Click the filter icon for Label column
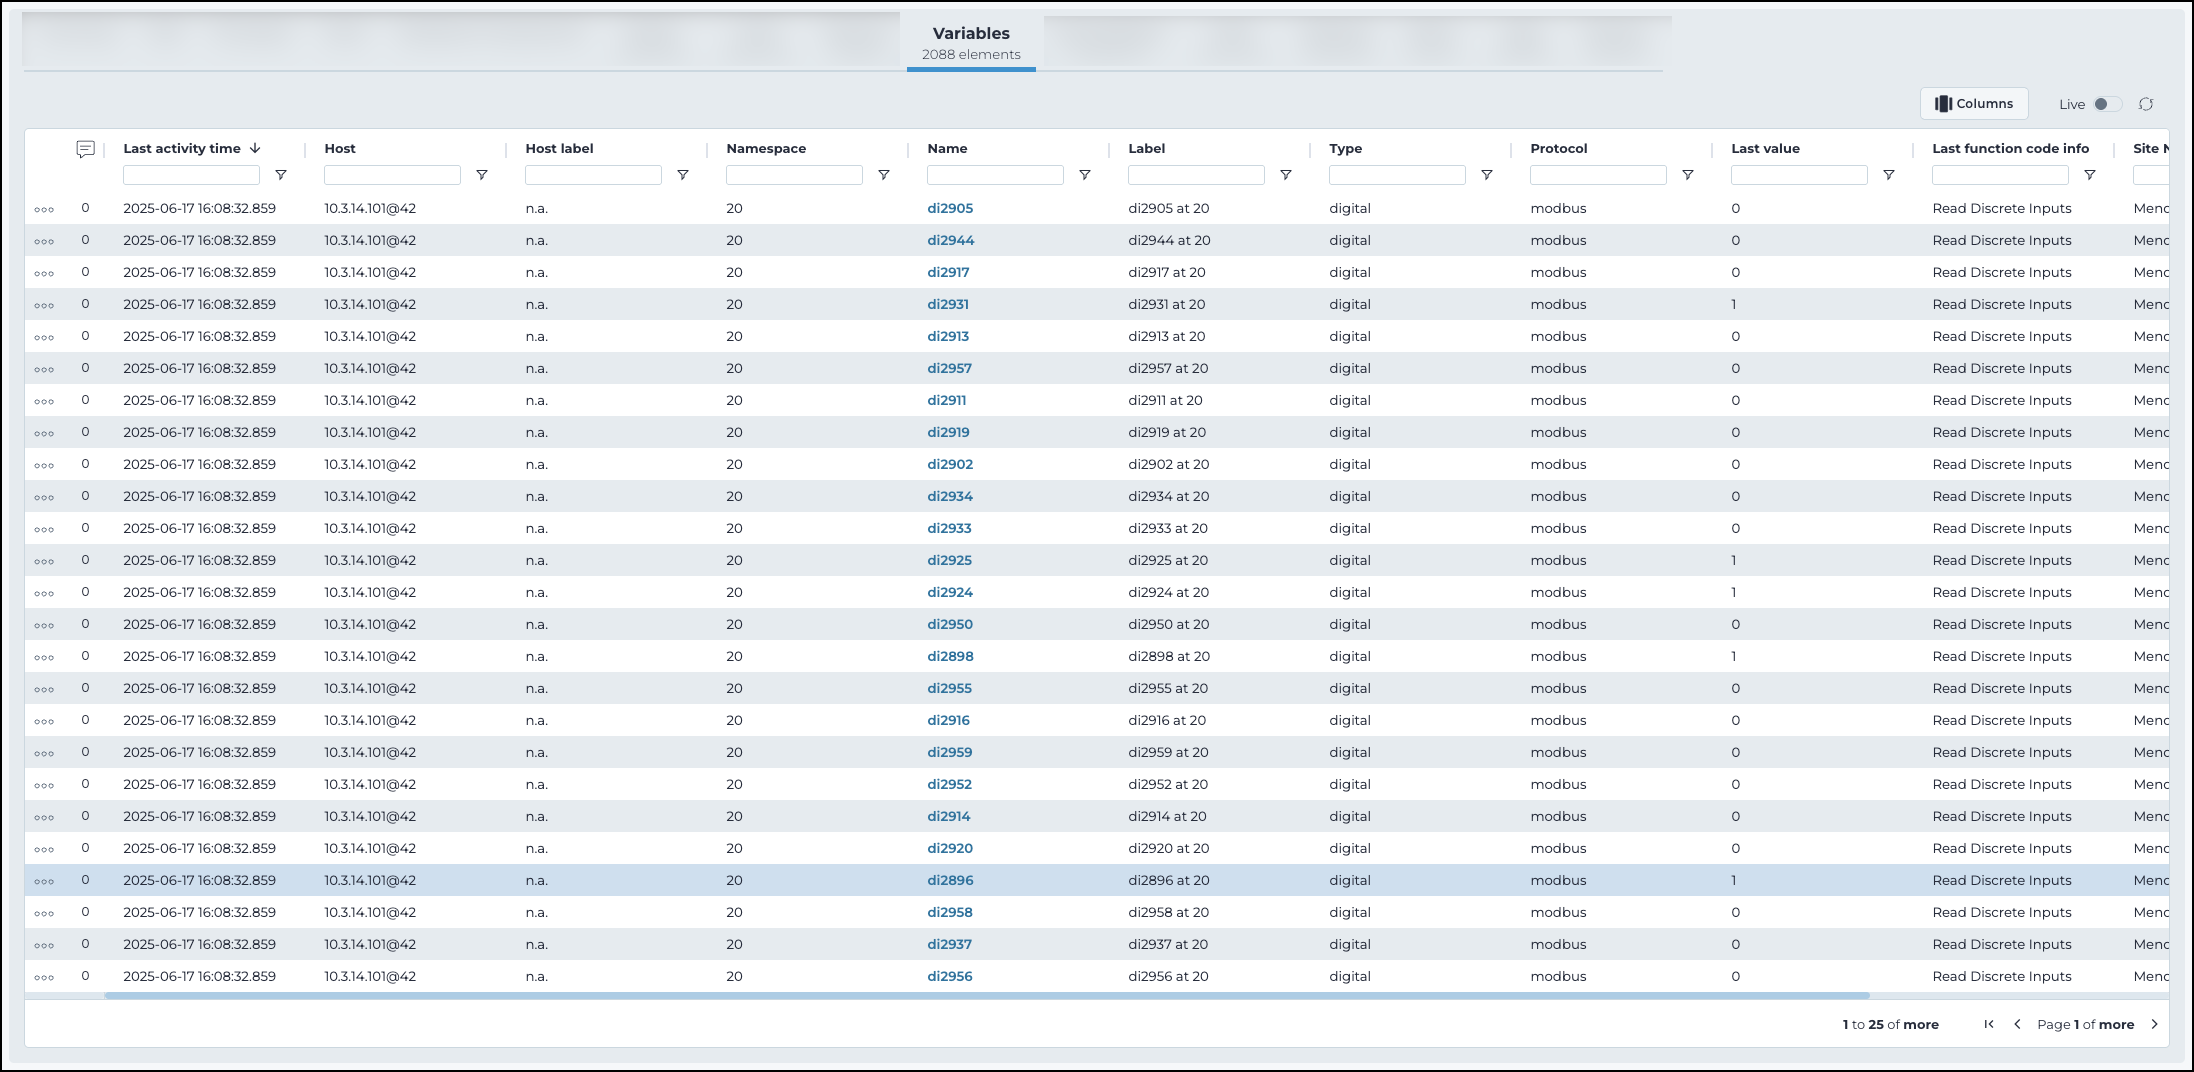This screenshot has width=2194, height=1072. click(1286, 175)
